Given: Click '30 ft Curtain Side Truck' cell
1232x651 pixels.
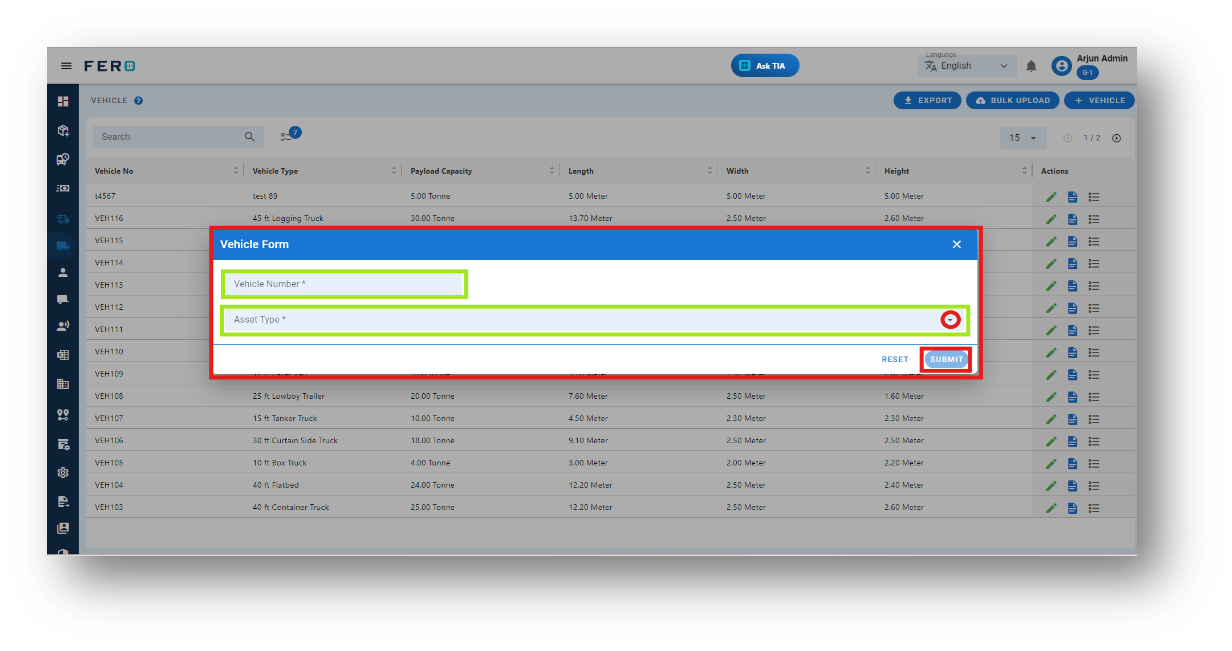Looking at the screenshot, I should 295,441.
